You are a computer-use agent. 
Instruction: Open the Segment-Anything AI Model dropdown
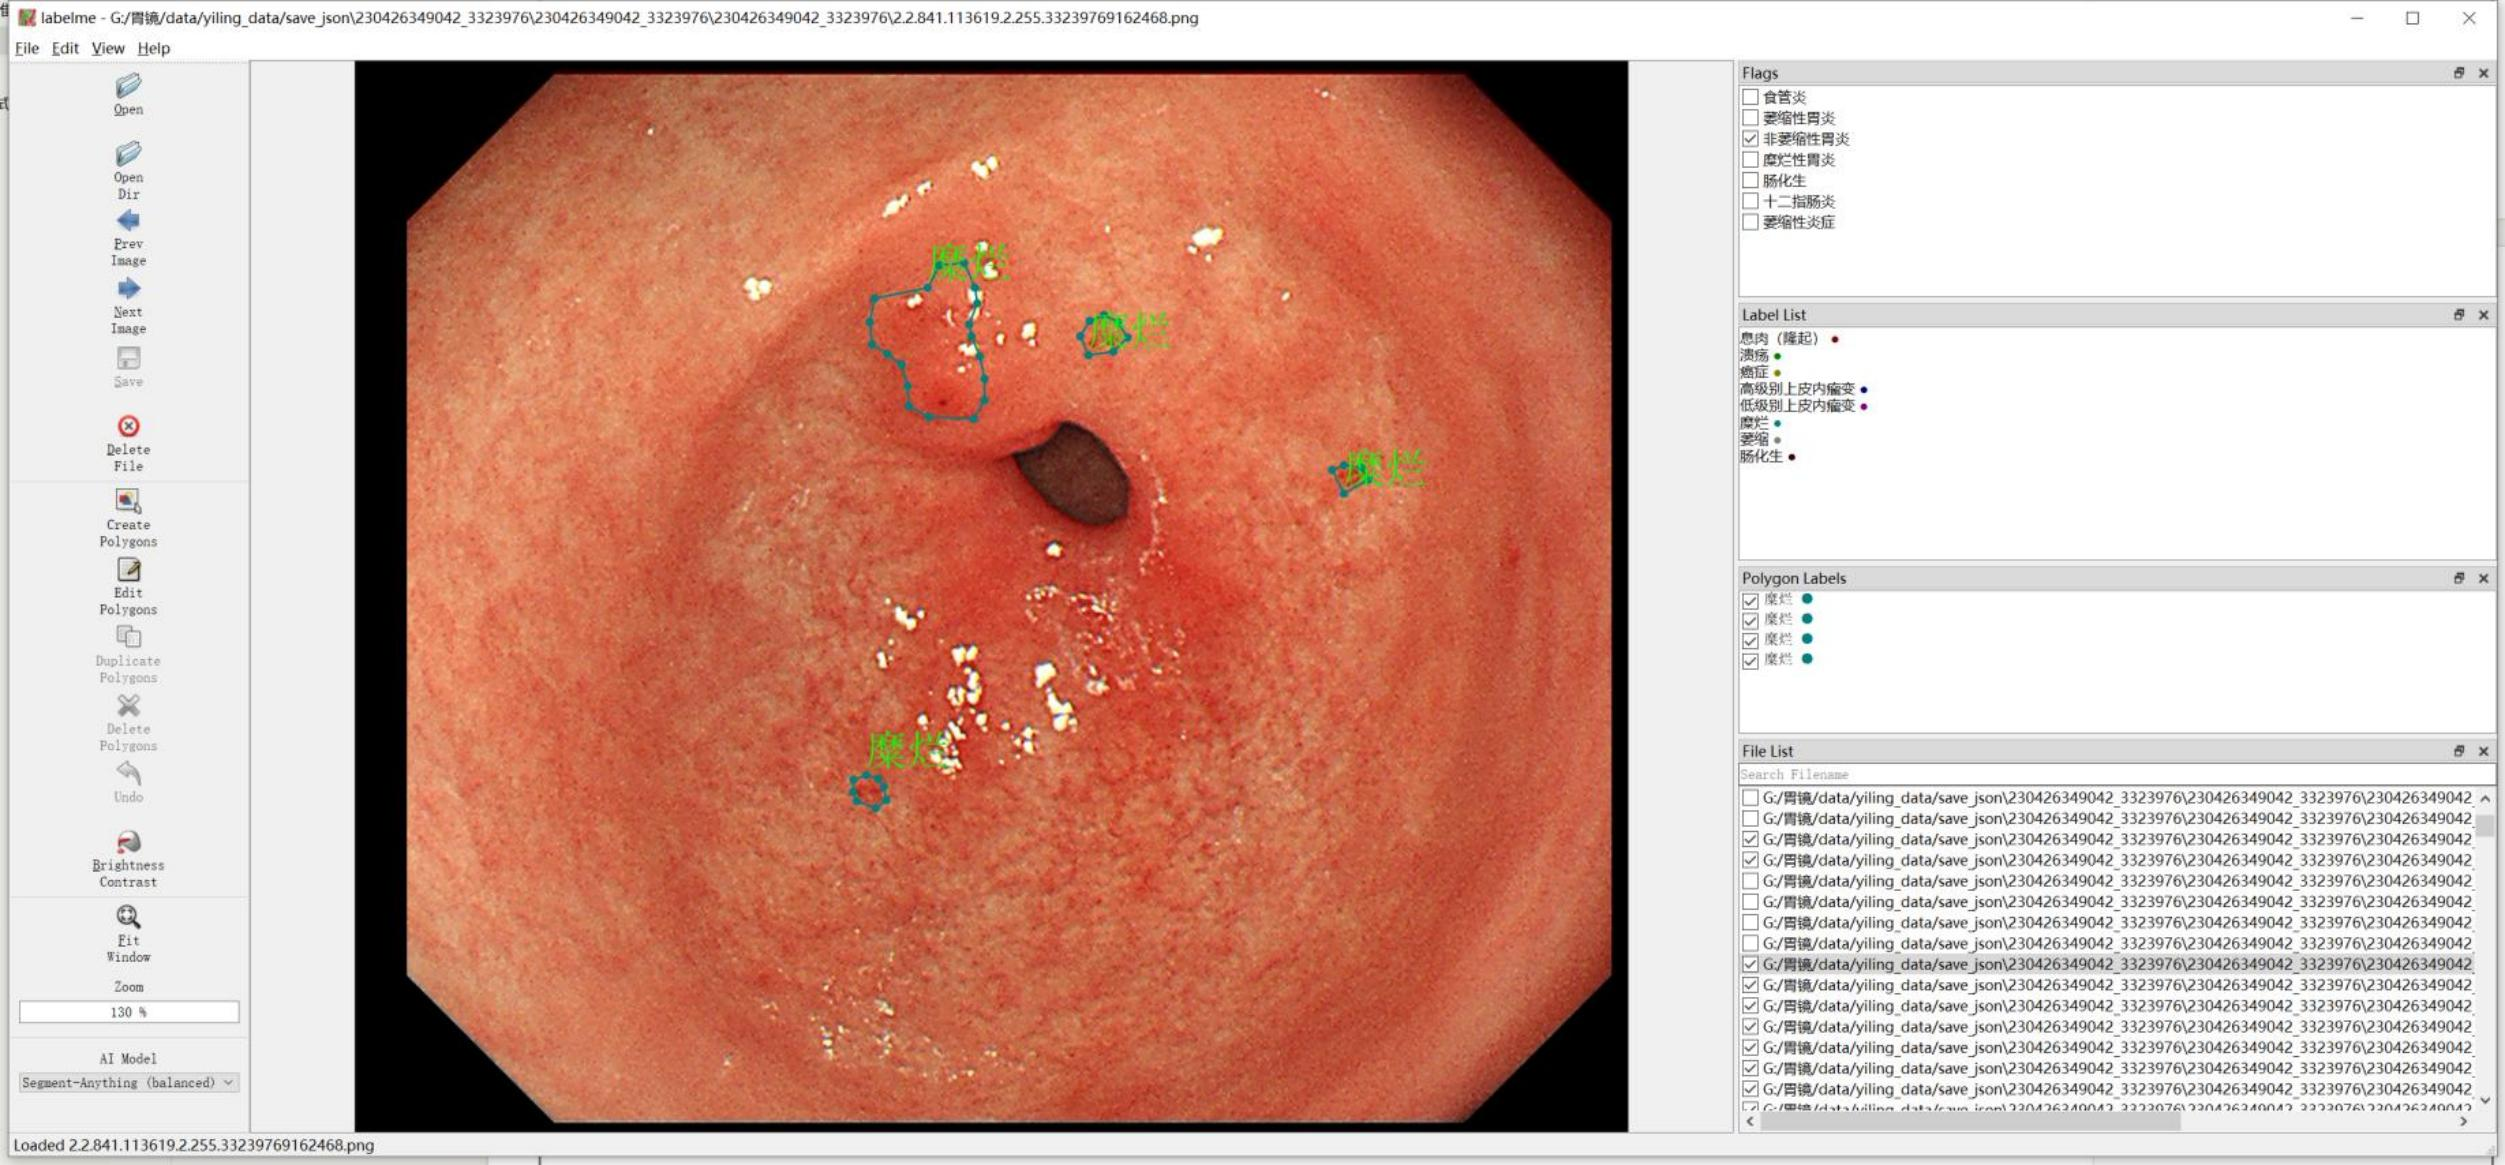tap(128, 1083)
